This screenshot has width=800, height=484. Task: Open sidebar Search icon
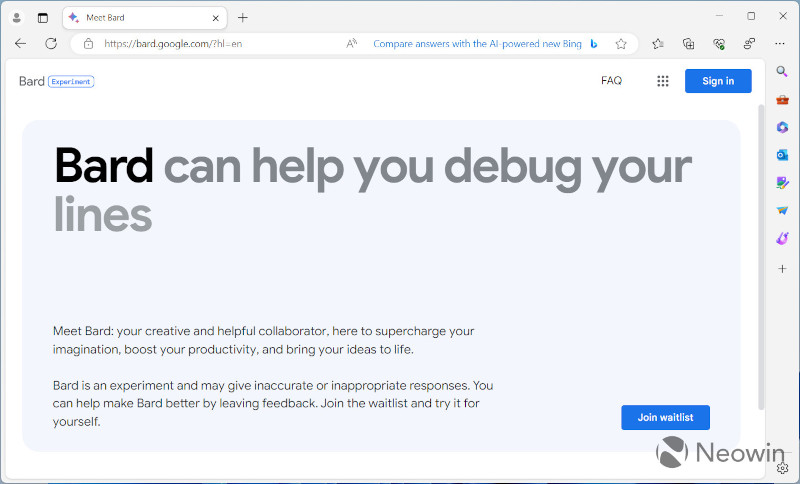[782, 72]
